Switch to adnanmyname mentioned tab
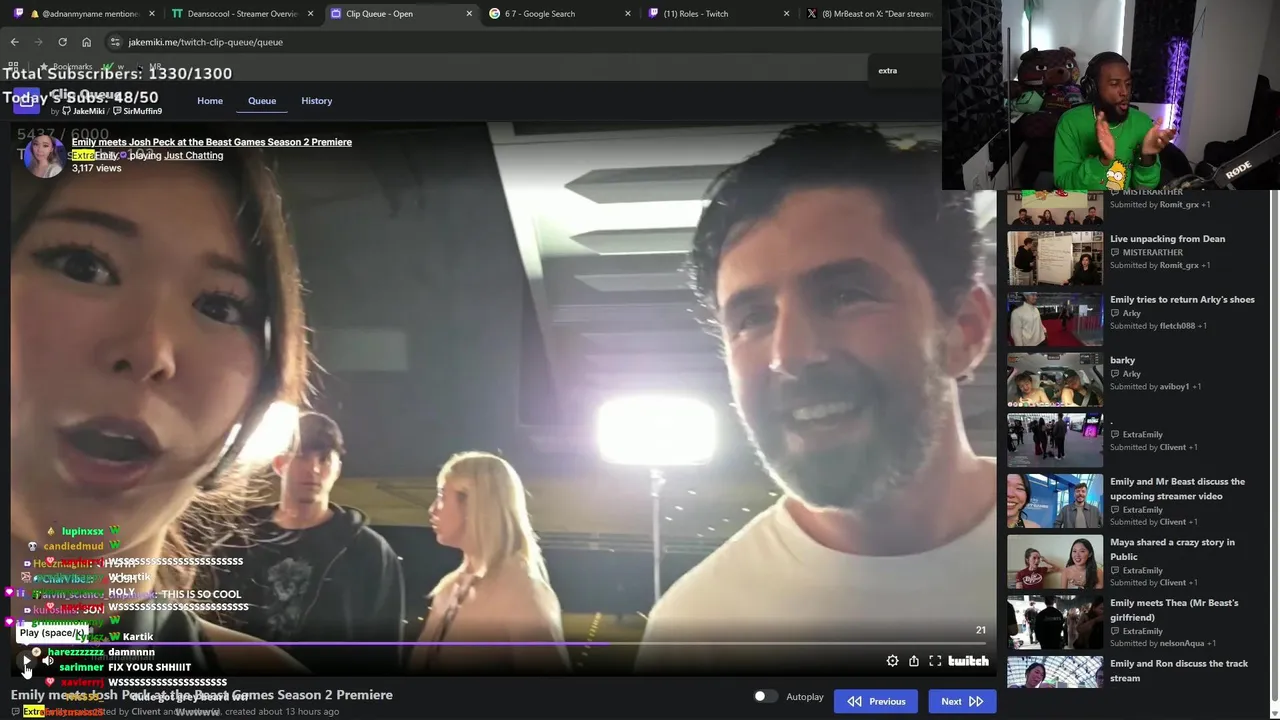 coord(83,14)
